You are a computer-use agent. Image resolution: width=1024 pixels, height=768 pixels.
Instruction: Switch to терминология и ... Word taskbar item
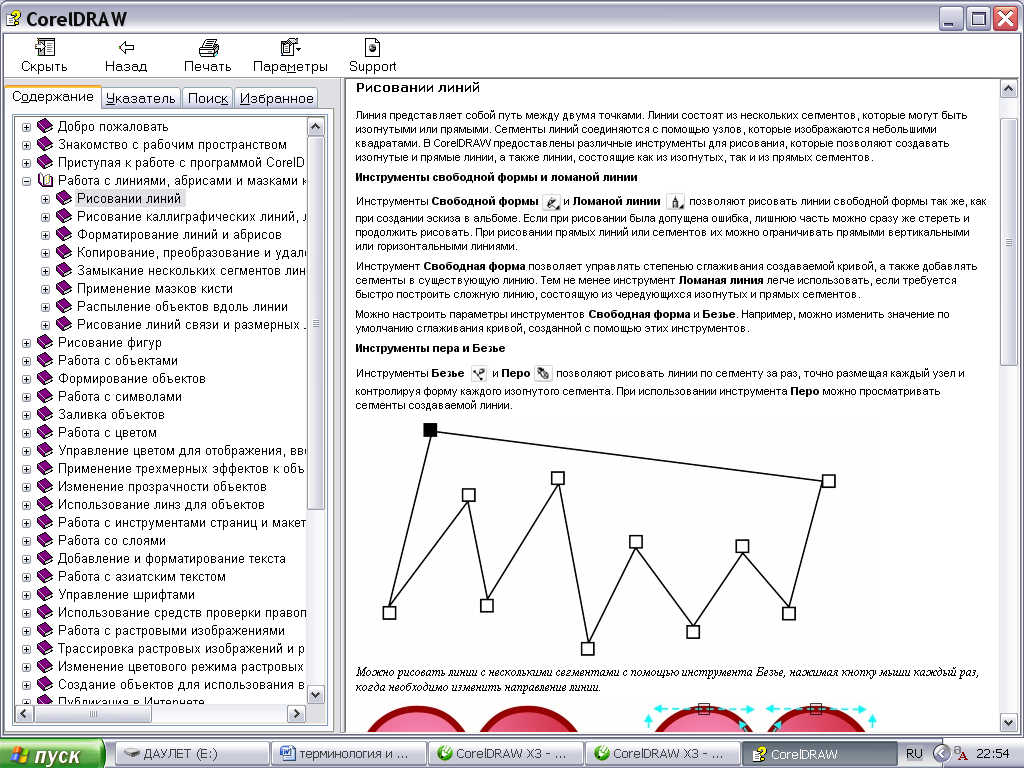(349, 754)
